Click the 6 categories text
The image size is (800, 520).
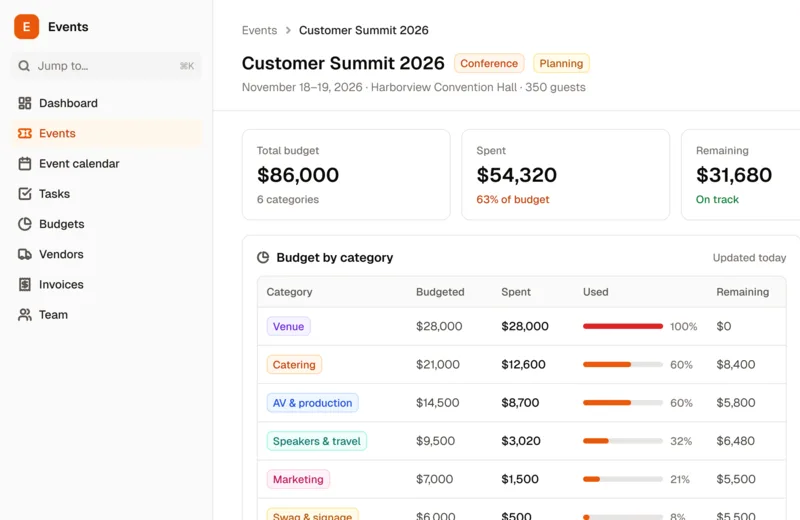288,200
